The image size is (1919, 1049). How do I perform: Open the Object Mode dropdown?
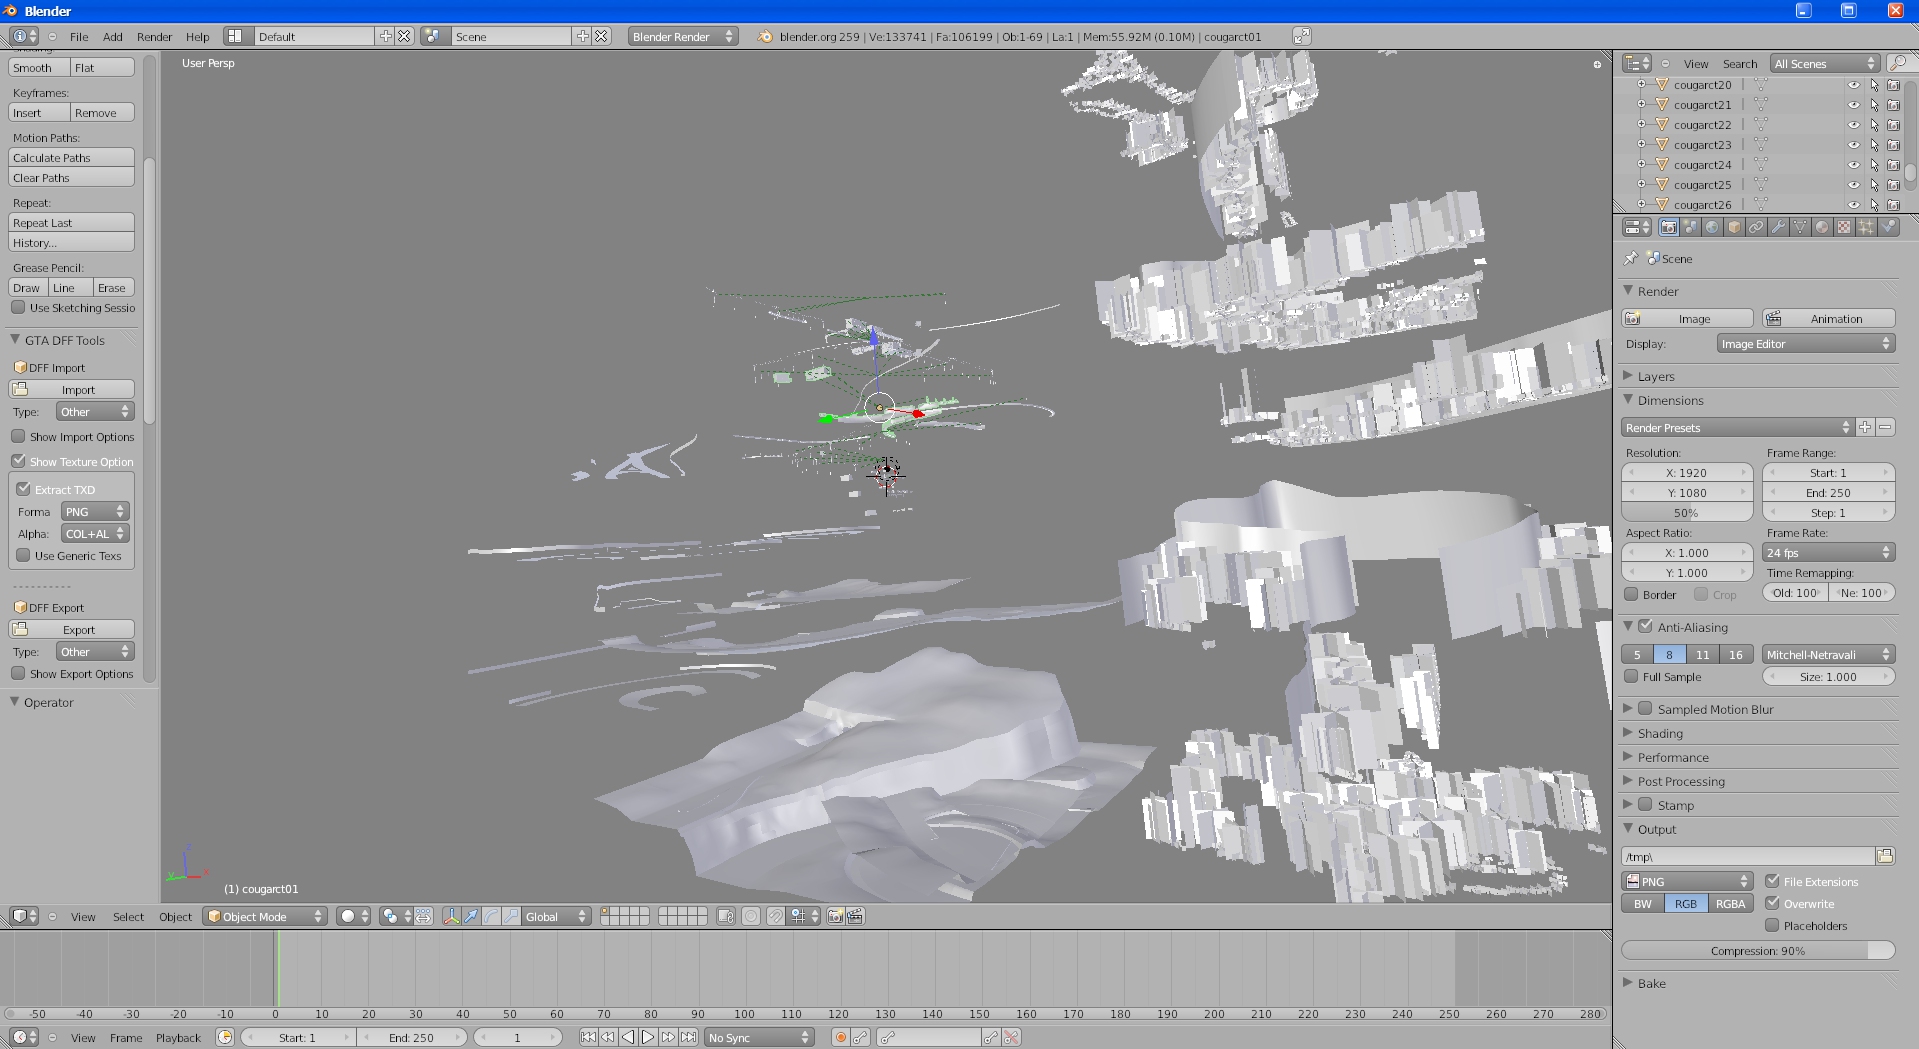click(265, 916)
